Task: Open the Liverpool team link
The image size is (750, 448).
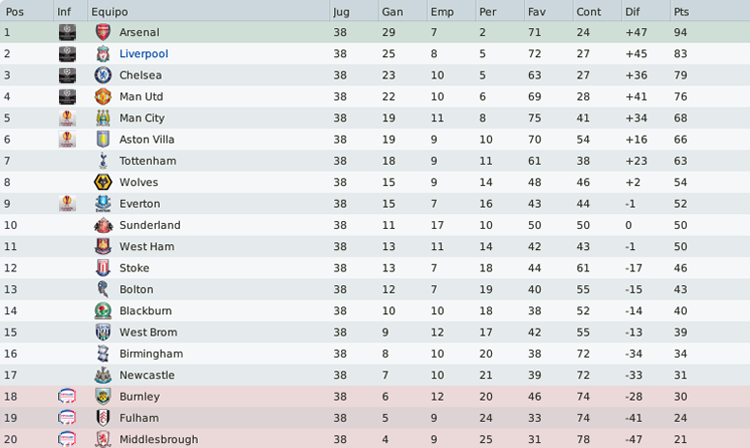Action: click(143, 54)
